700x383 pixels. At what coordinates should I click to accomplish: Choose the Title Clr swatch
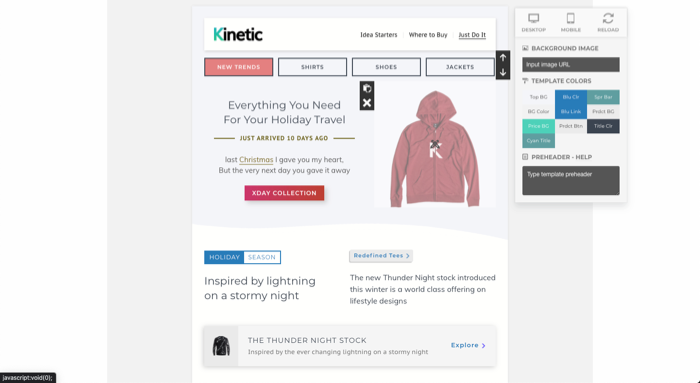(603, 126)
